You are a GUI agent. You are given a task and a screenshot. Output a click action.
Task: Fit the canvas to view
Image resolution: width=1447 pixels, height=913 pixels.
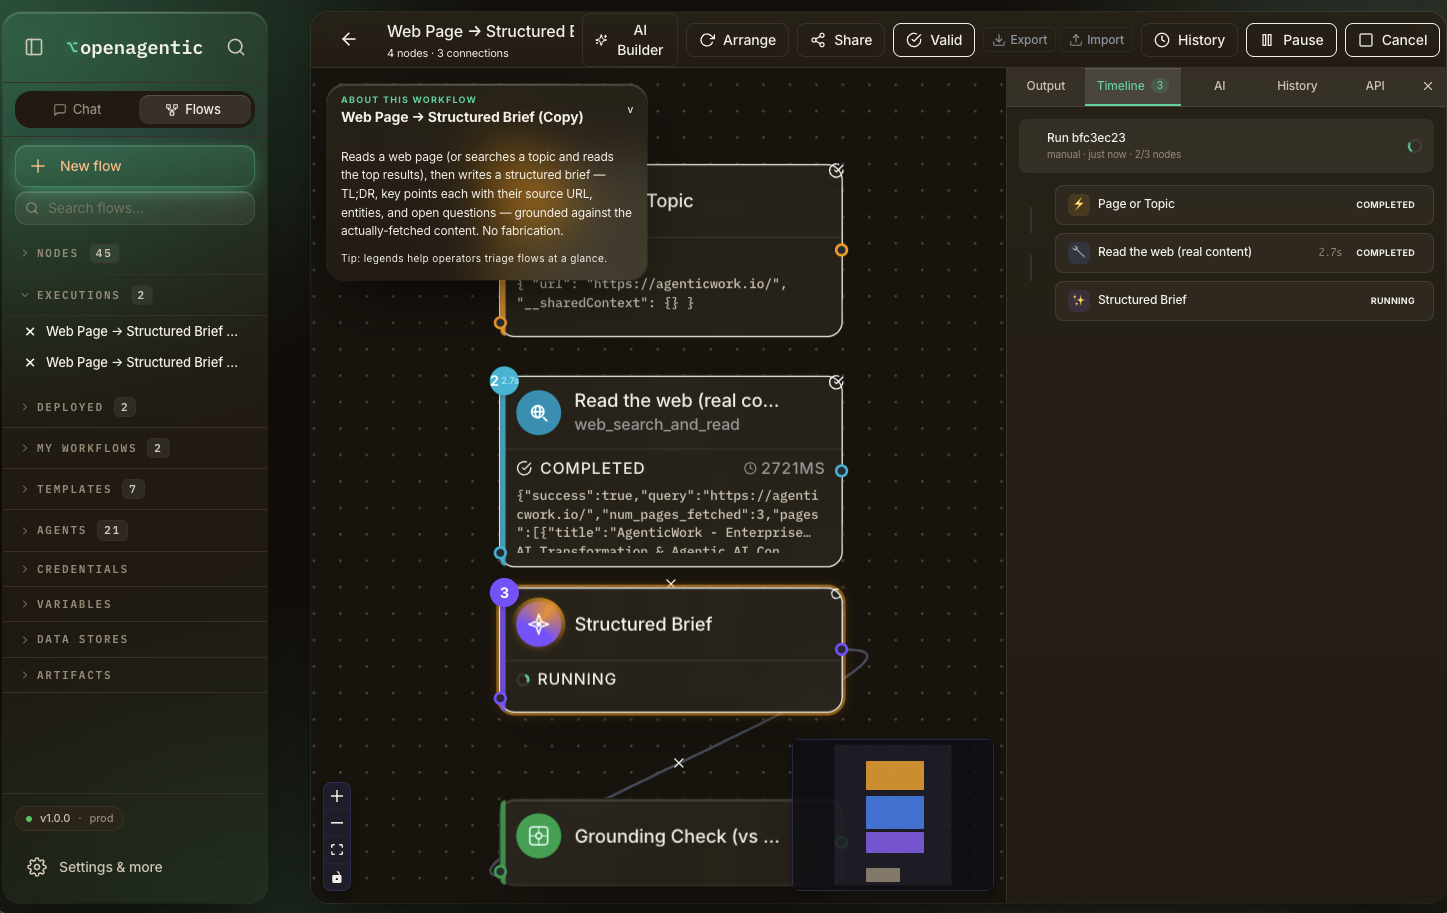click(337, 850)
